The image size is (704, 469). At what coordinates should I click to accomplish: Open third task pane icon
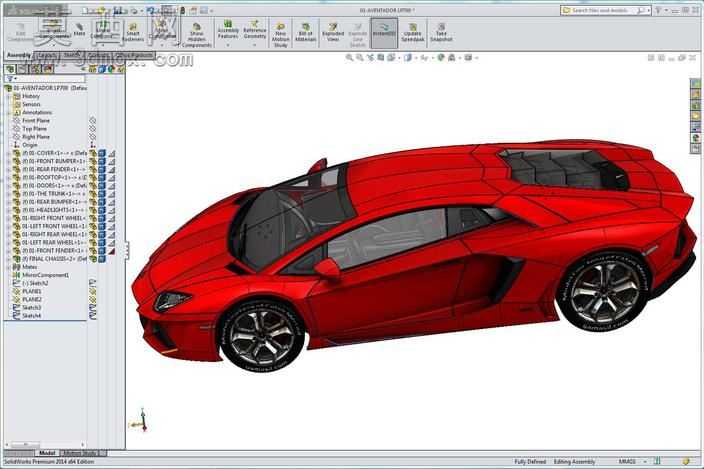click(x=695, y=105)
